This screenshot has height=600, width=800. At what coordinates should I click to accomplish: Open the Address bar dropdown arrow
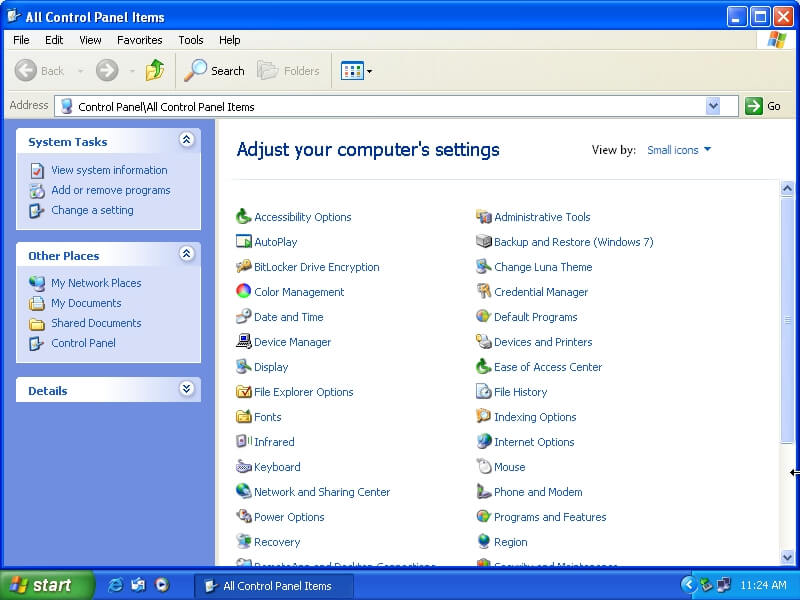point(713,106)
